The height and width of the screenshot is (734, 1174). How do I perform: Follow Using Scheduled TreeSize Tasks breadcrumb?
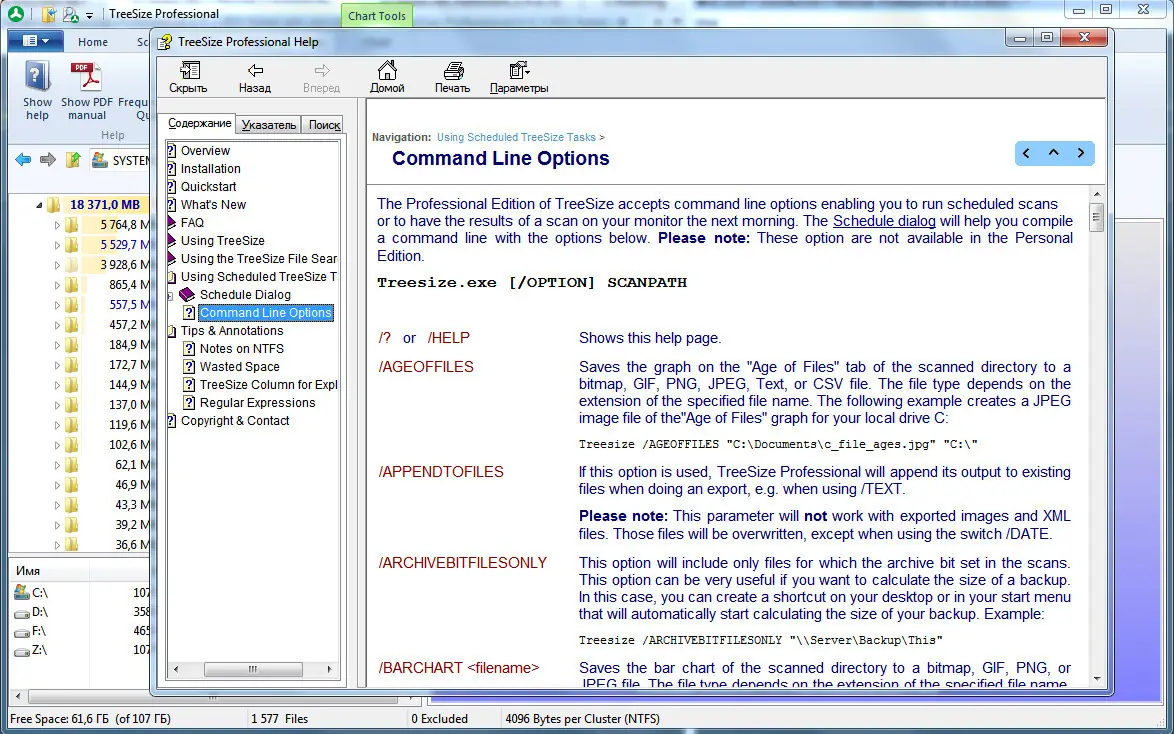click(x=517, y=137)
